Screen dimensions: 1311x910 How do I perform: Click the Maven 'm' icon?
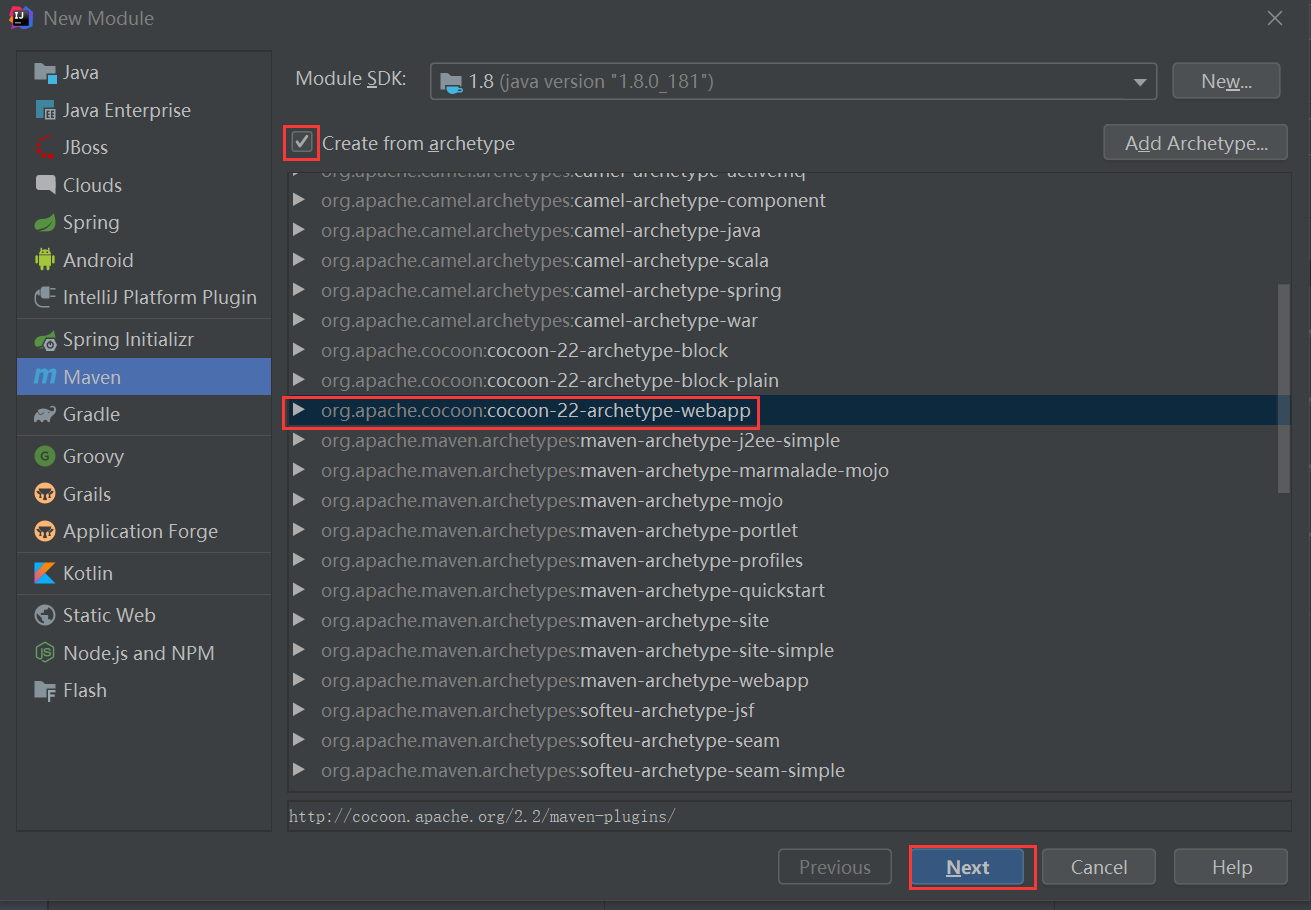(x=45, y=377)
